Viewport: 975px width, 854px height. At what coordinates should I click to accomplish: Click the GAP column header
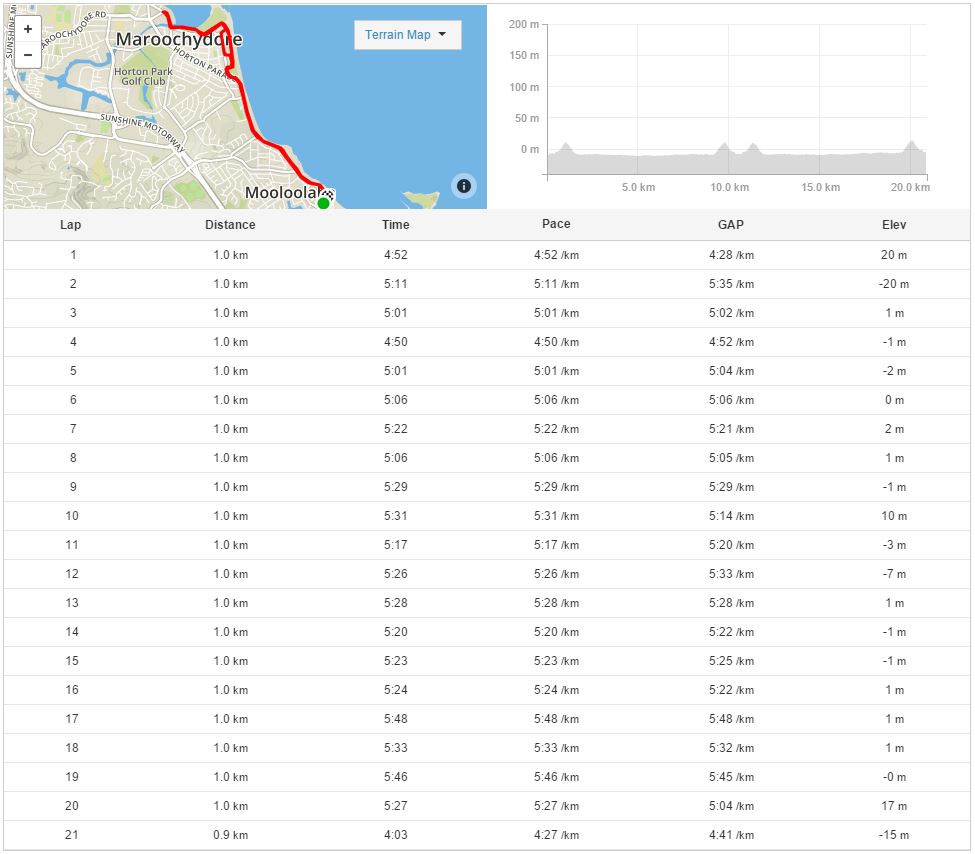(731, 225)
